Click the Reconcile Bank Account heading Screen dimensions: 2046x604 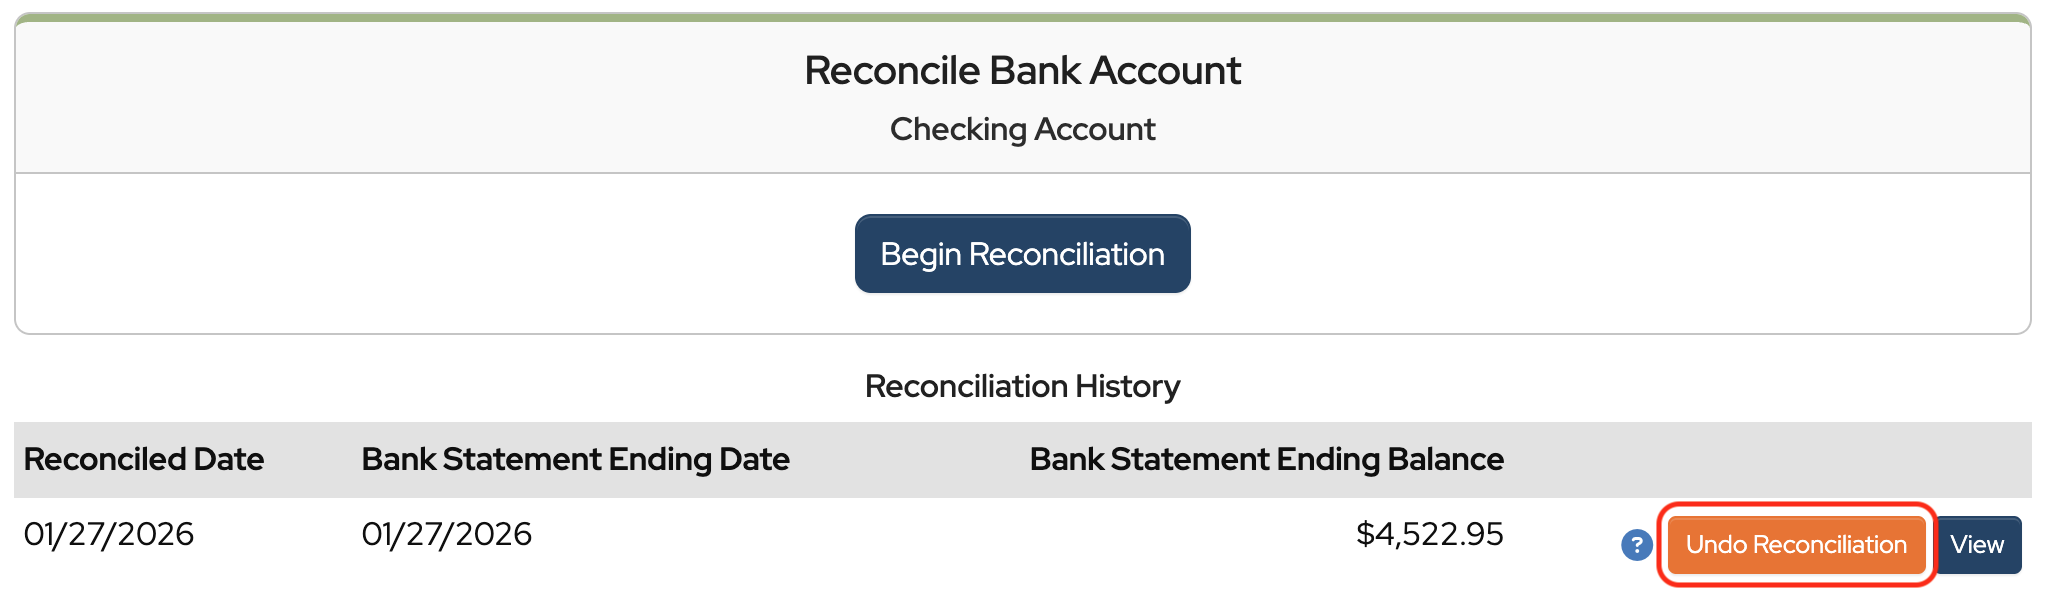tap(1022, 71)
